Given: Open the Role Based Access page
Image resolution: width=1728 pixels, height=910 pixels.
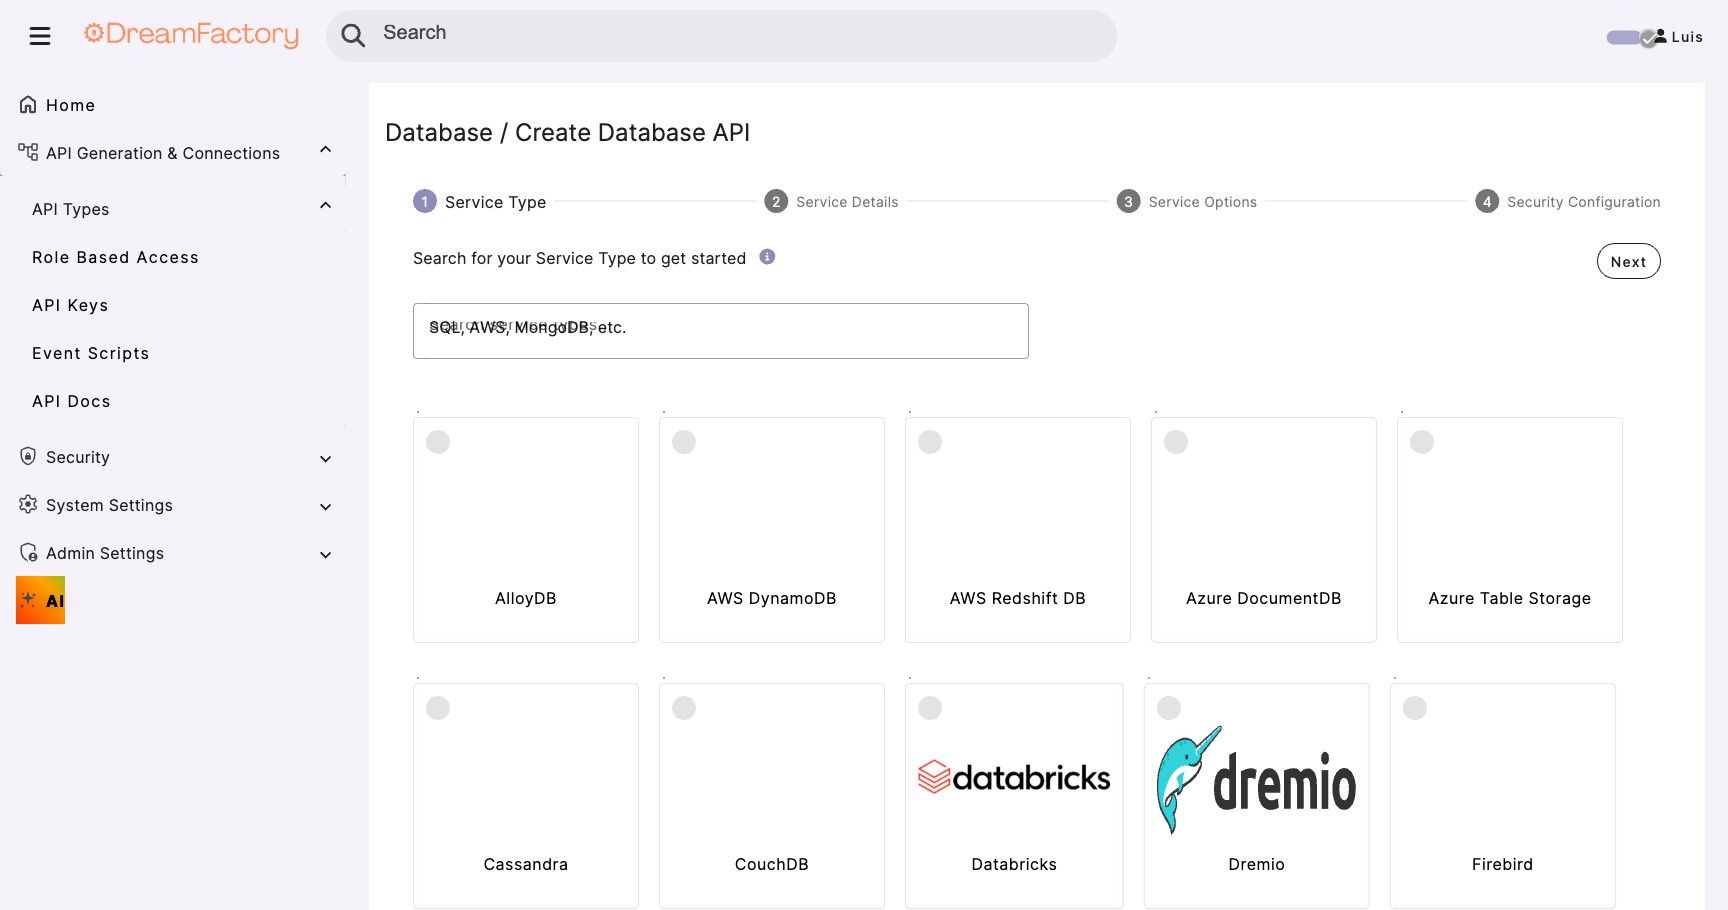Looking at the screenshot, I should coord(114,257).
